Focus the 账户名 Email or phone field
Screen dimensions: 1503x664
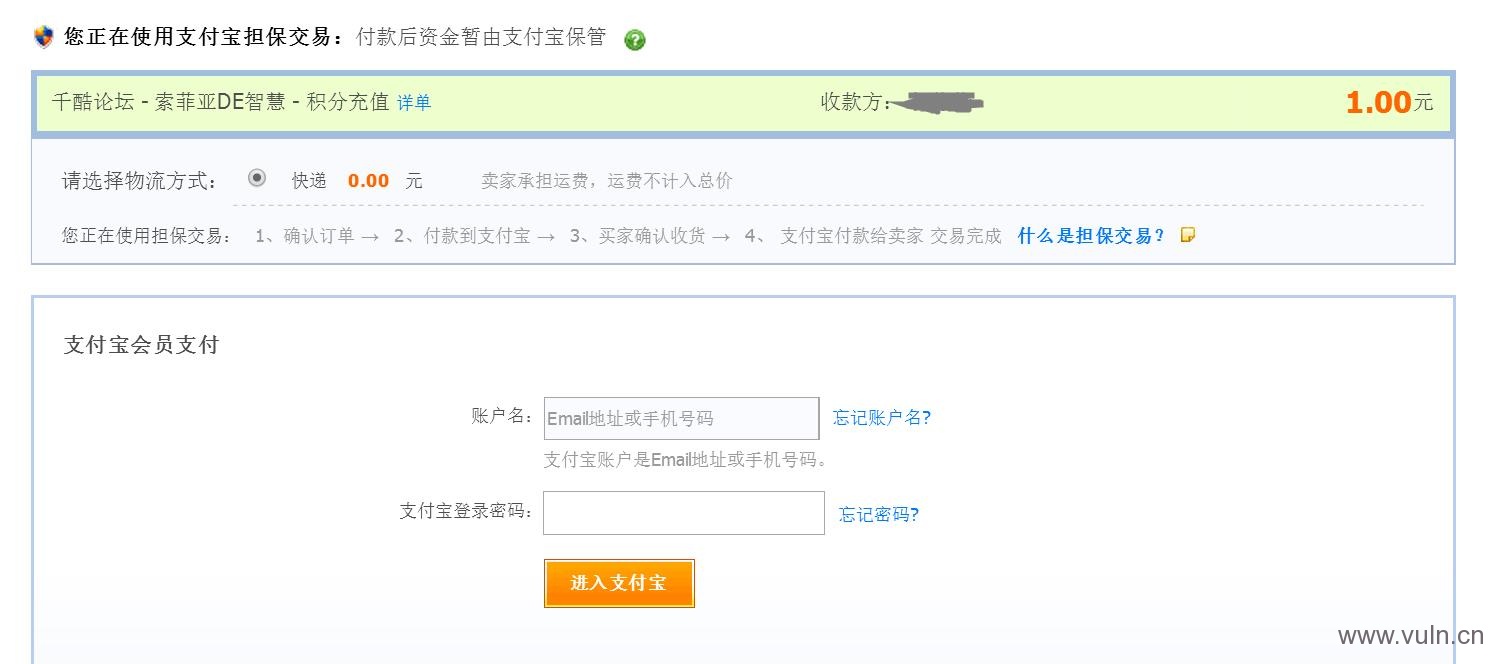pyautogui.click(x=681, y=418)
